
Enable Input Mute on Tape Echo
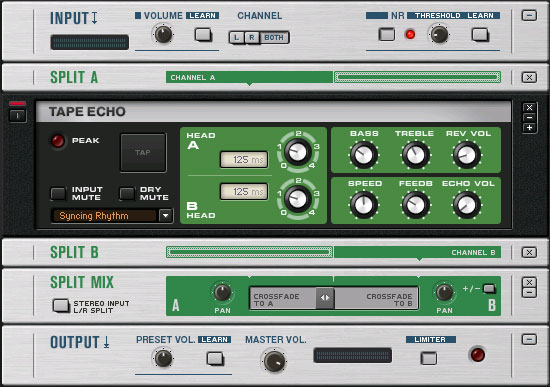point(58,193)
